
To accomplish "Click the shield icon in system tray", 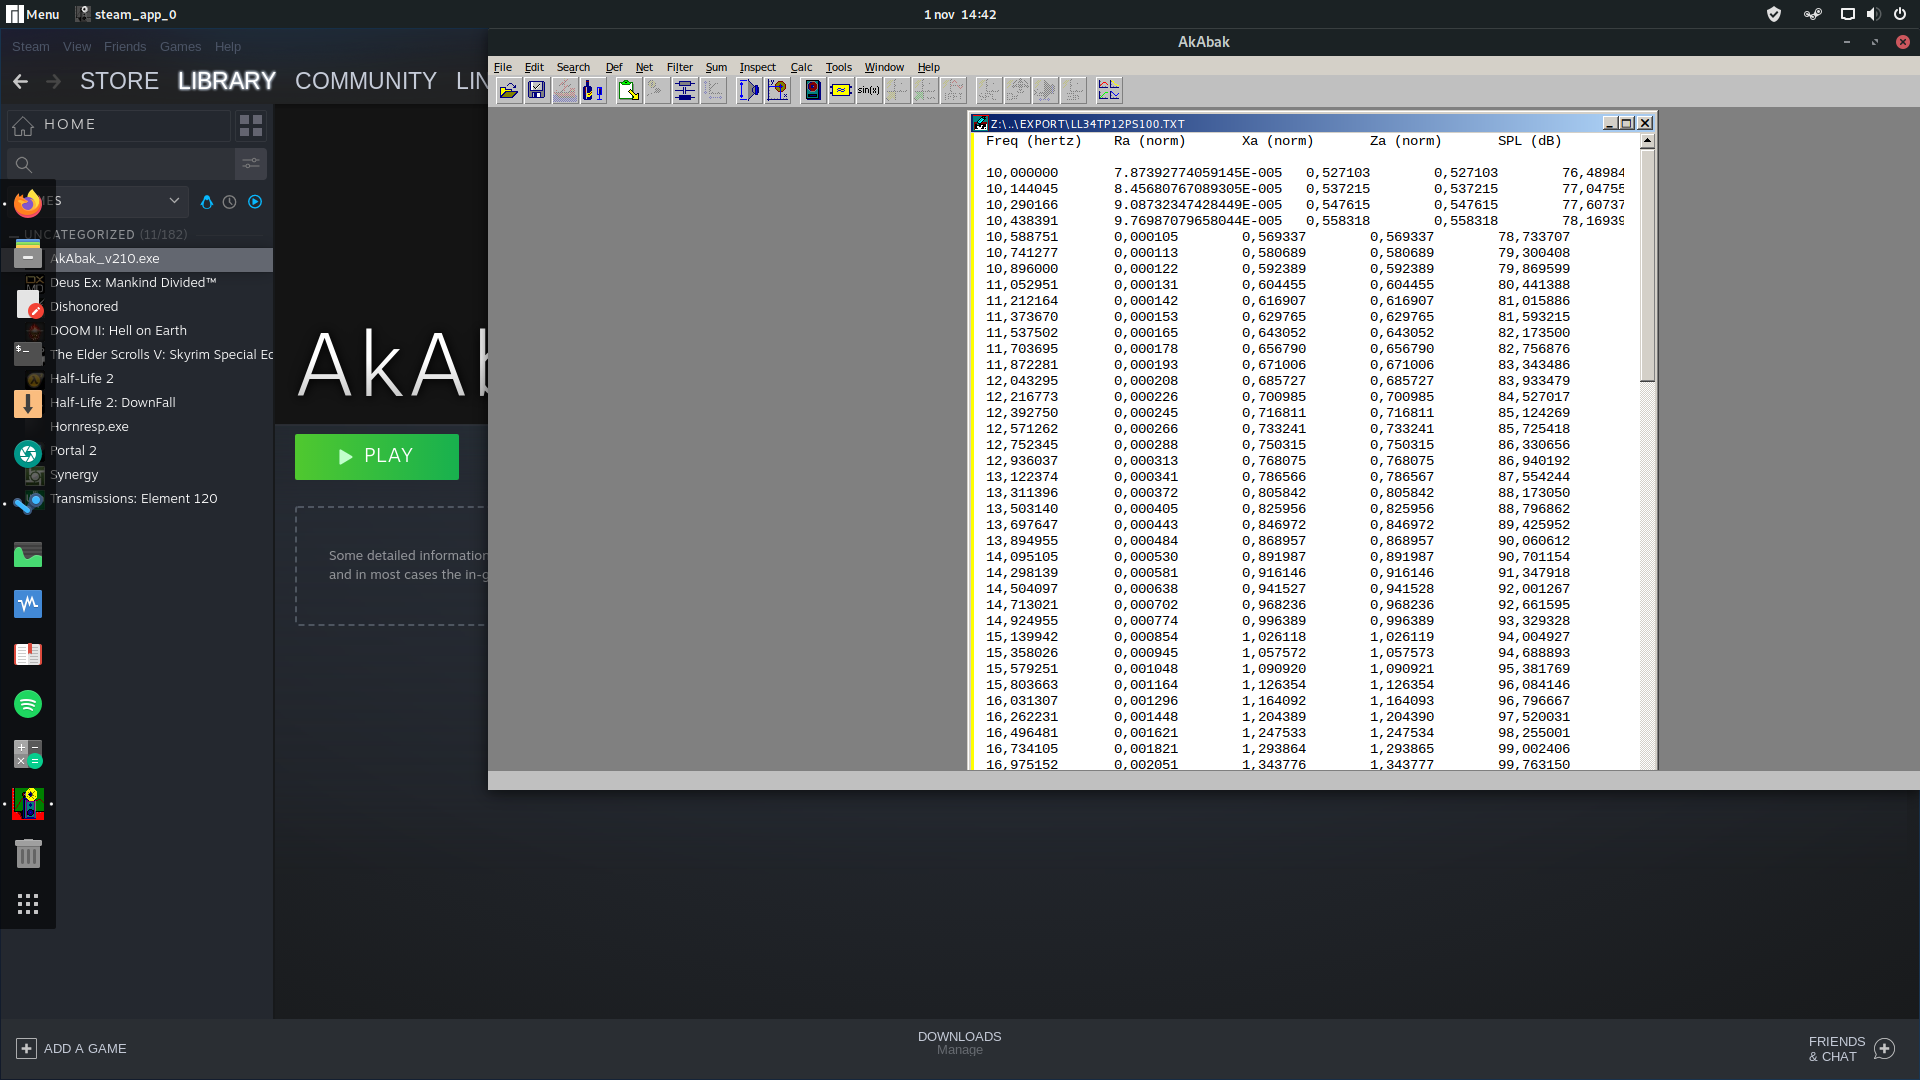I will 1774,14.
